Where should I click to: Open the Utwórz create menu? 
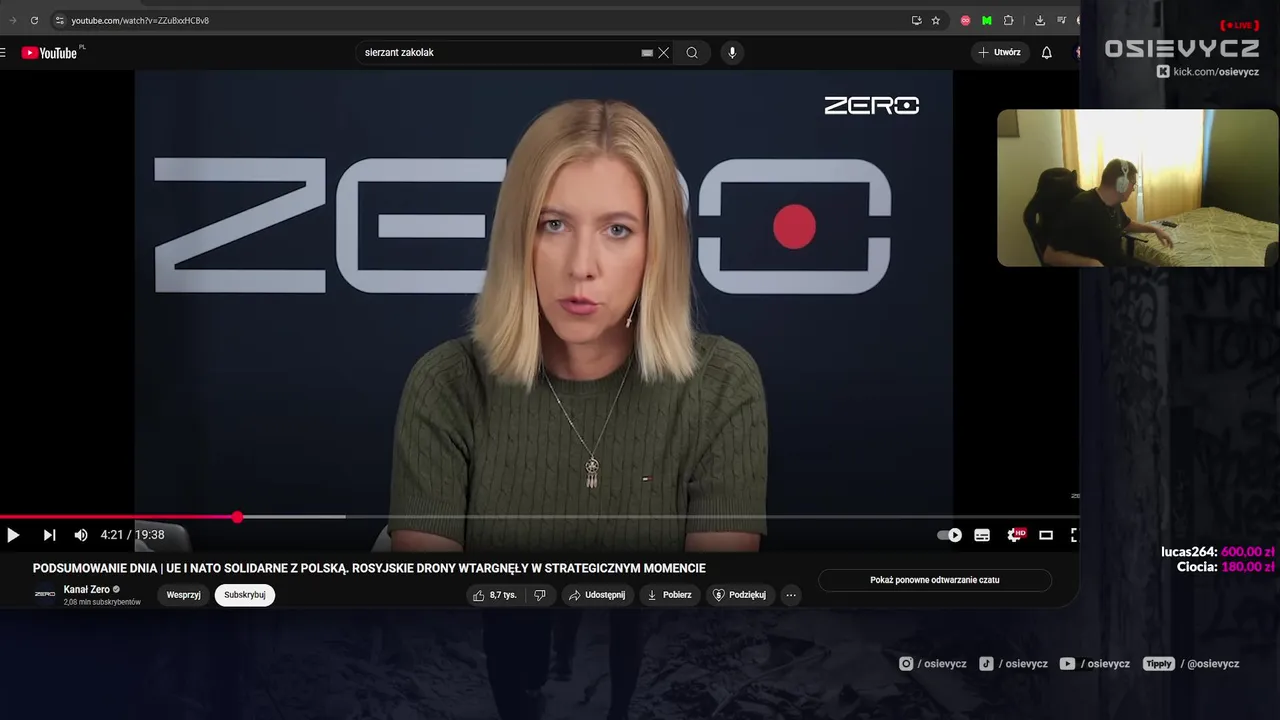pyautogui.click(x=1000, y=53)
